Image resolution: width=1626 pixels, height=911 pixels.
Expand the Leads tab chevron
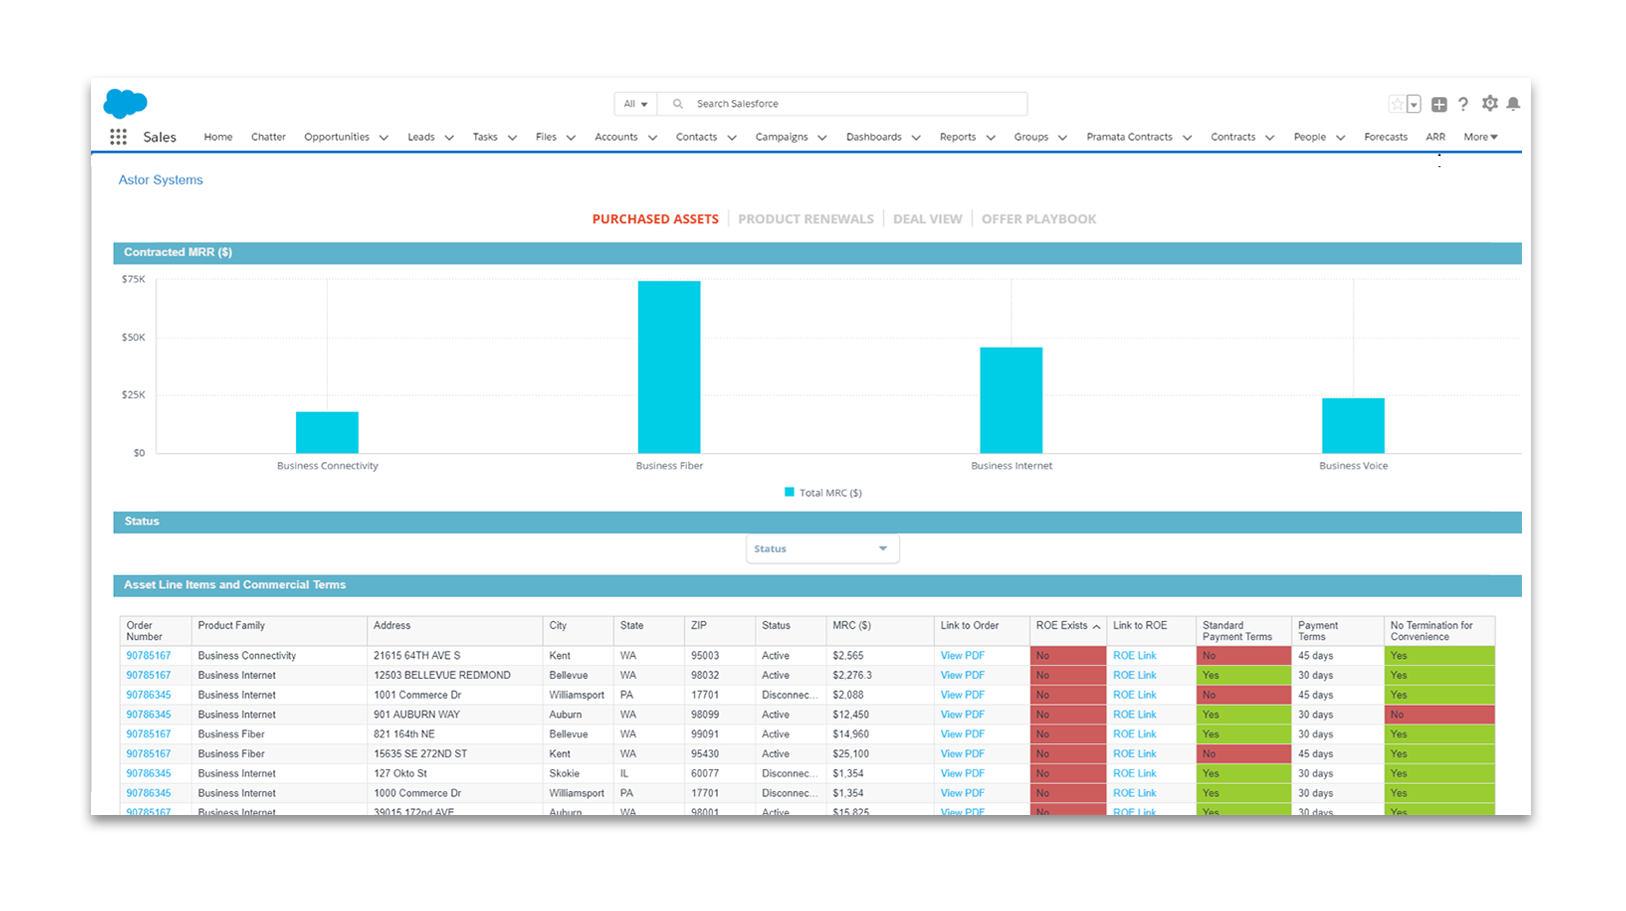449,138
